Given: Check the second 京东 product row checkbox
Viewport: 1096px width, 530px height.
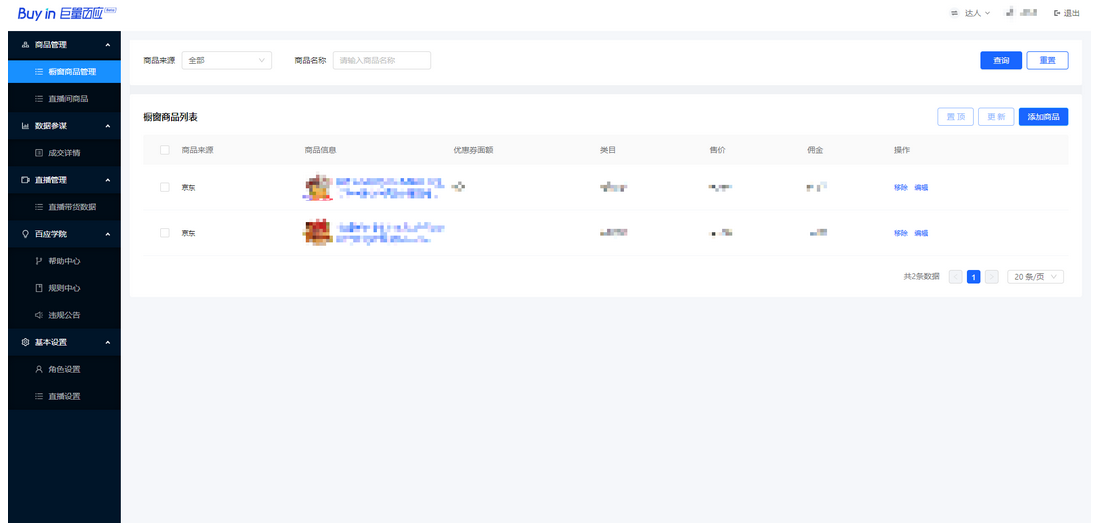Looking at the screenshot, I should click(x=164, y=233).
